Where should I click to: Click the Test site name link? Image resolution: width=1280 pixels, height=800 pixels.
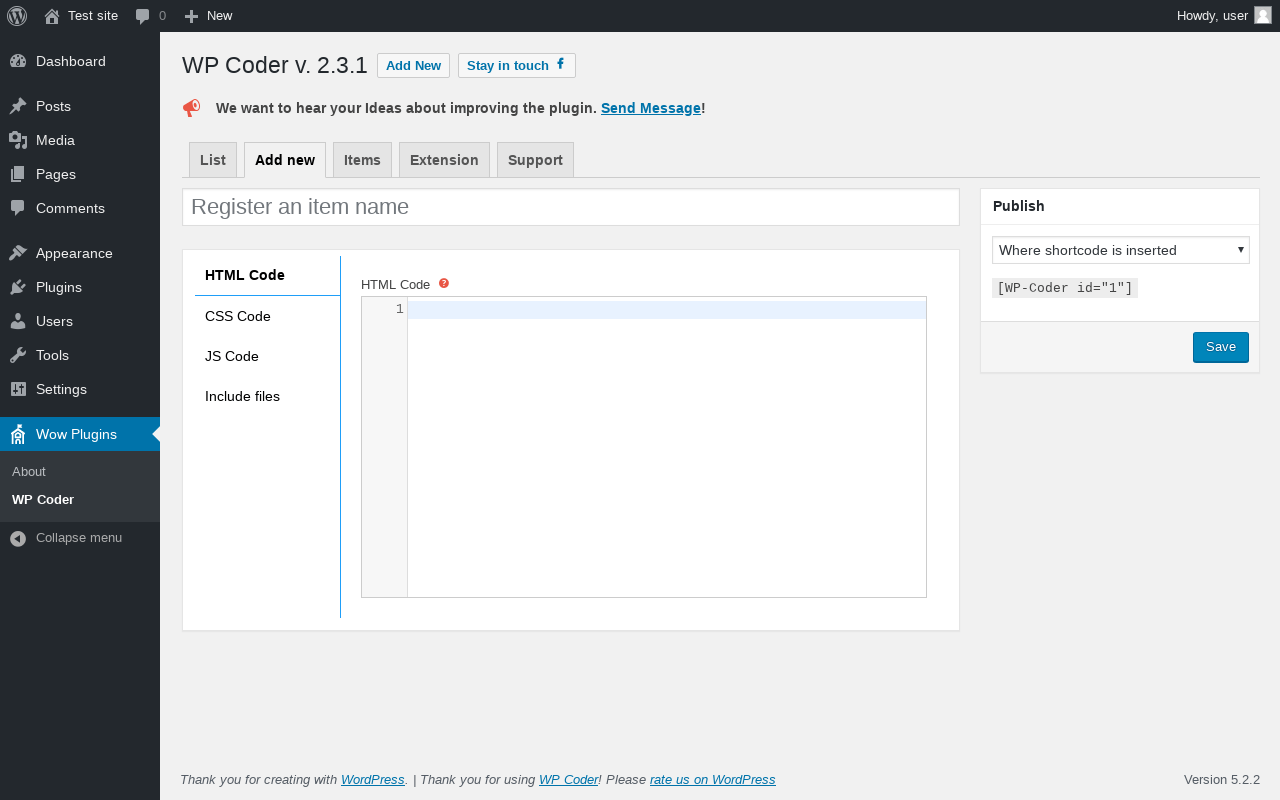pyautogui.click(x=93, y=16)
